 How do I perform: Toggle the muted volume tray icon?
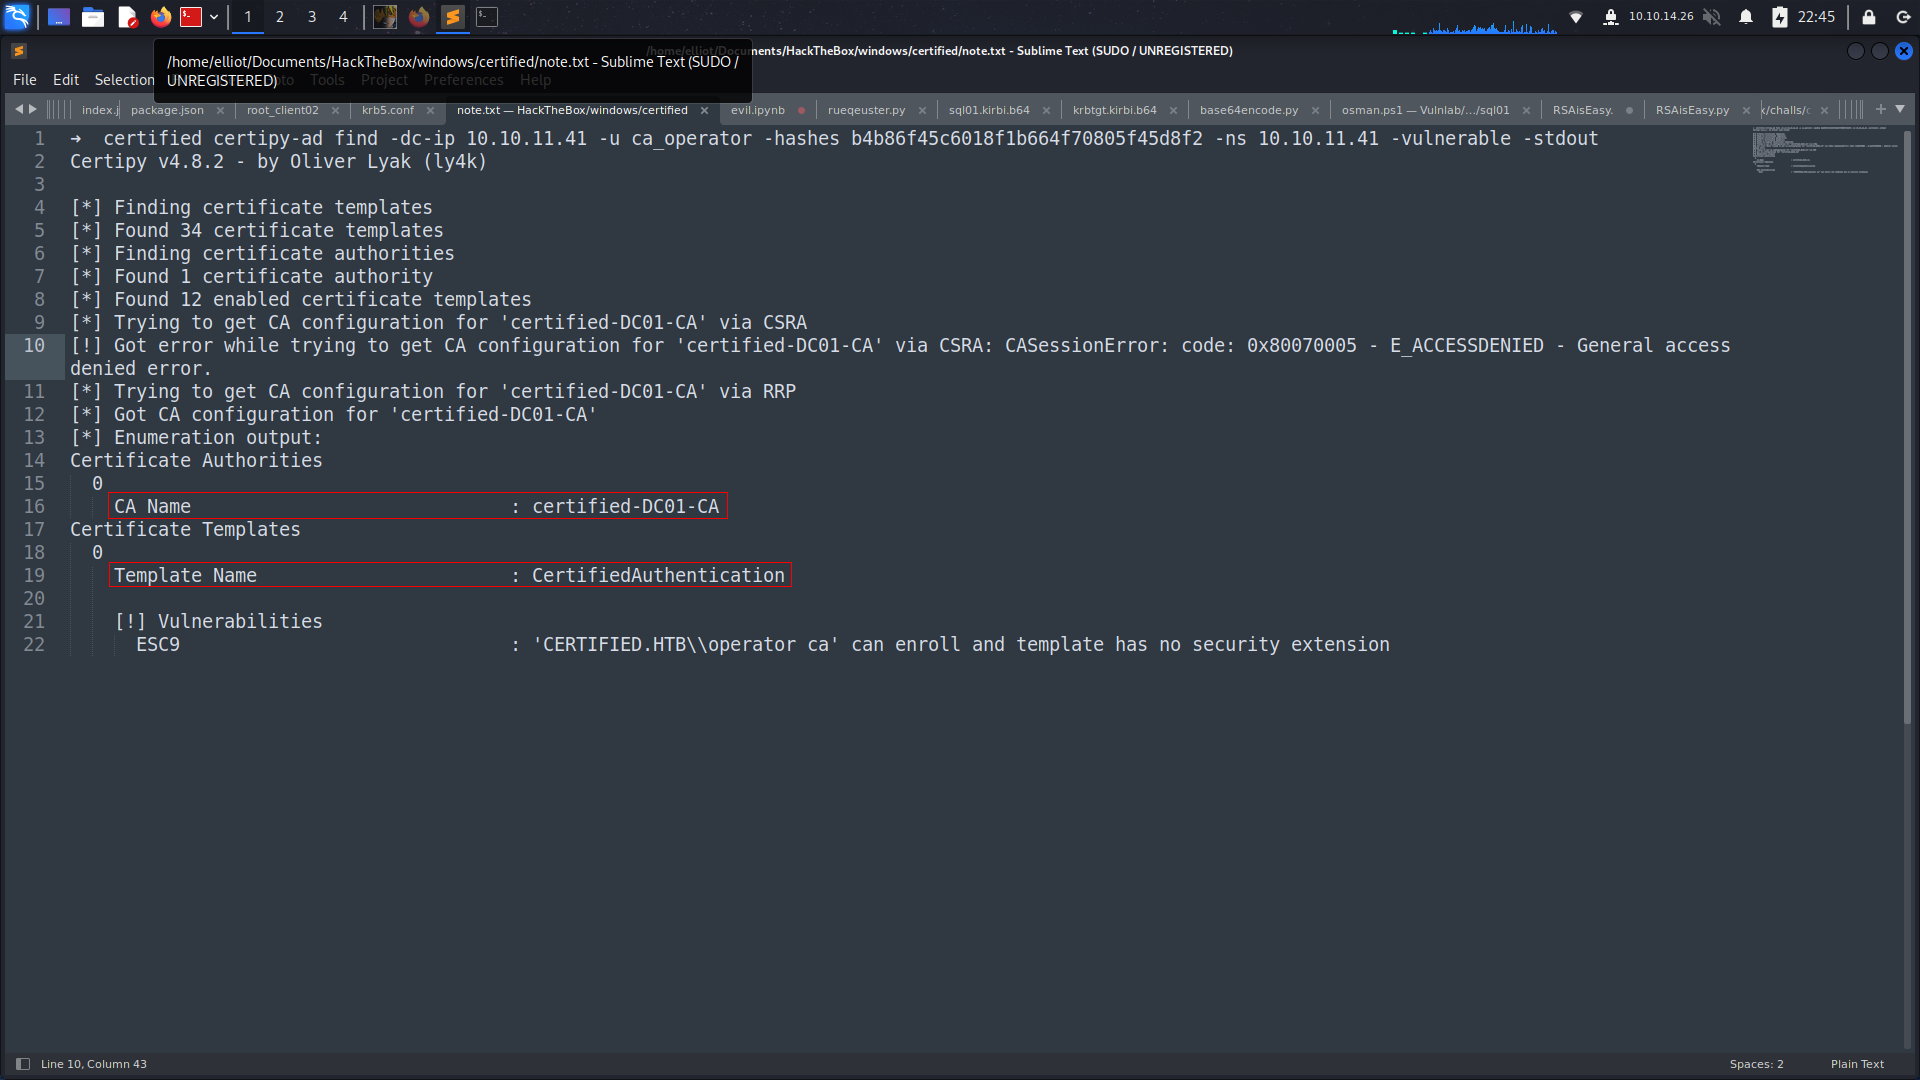pos(1712,17)
